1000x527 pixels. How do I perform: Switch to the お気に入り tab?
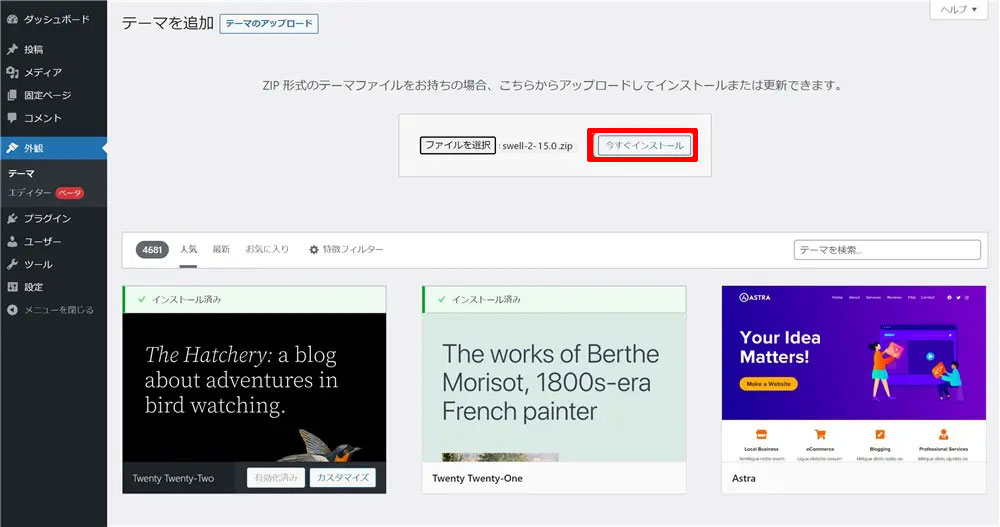[267, 249]
